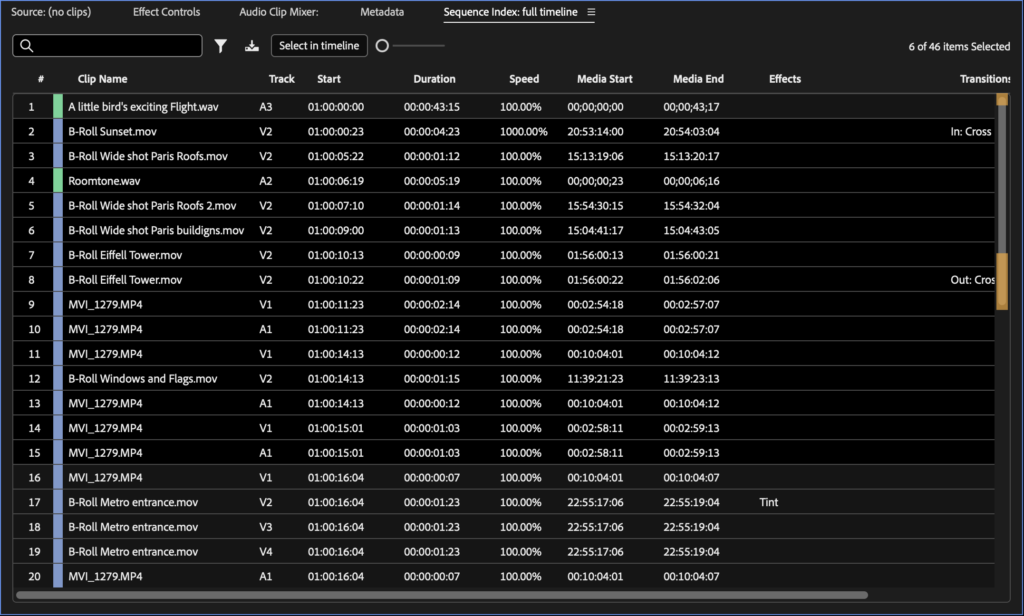This screenshot has width=1024, height=616.
Task: Click row number 14
Action: point(34,429)
